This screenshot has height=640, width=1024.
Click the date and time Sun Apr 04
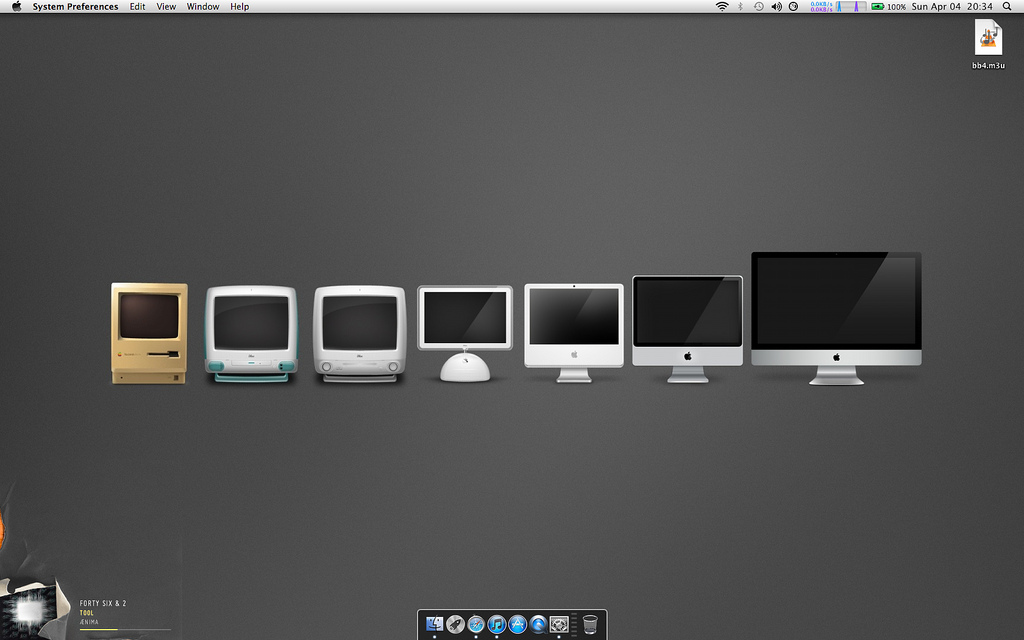[952, 7]
